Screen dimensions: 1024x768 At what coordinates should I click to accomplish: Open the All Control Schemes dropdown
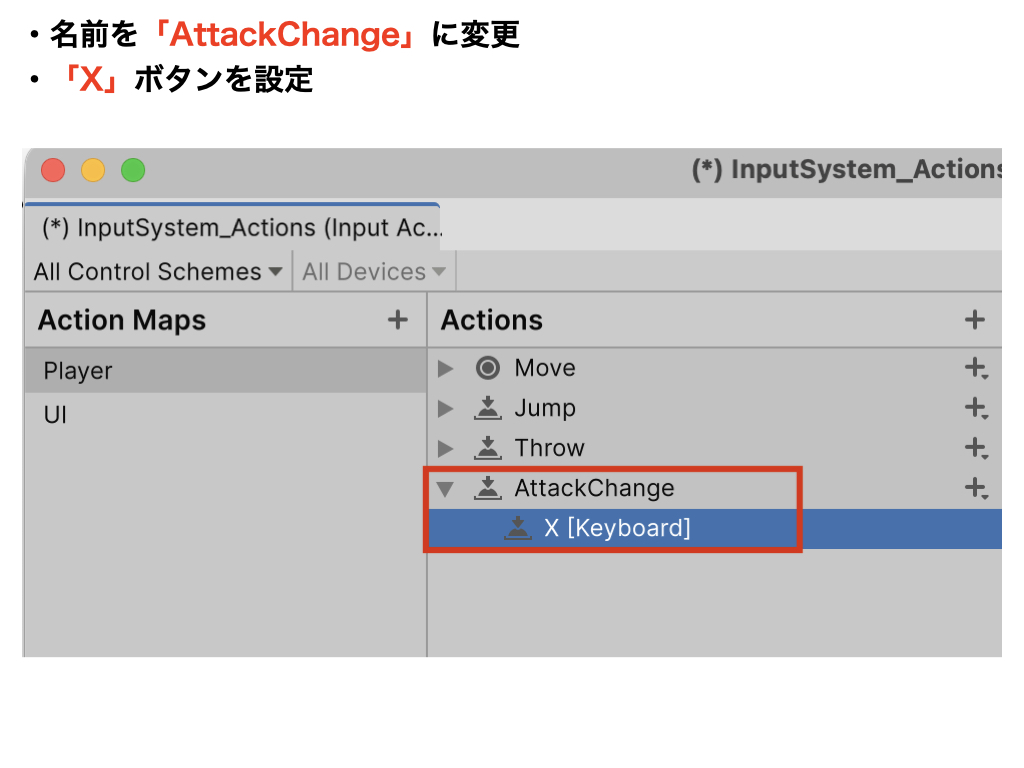(158, 272)
